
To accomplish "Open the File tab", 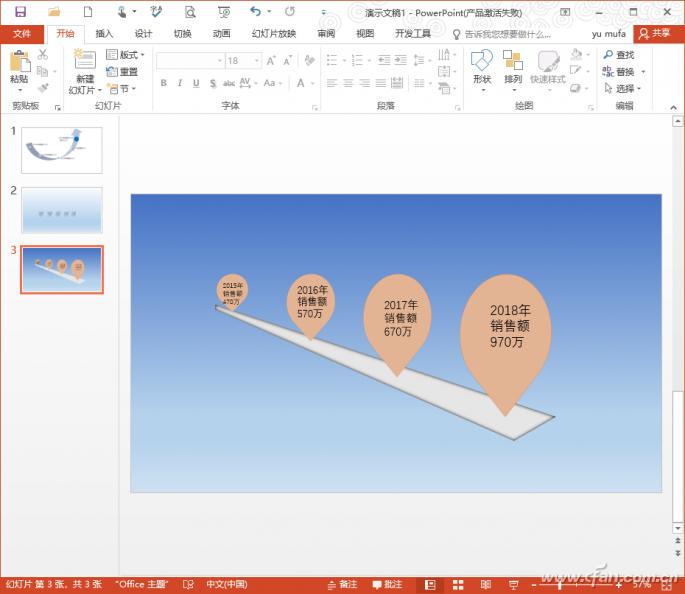I will point(22,34).
